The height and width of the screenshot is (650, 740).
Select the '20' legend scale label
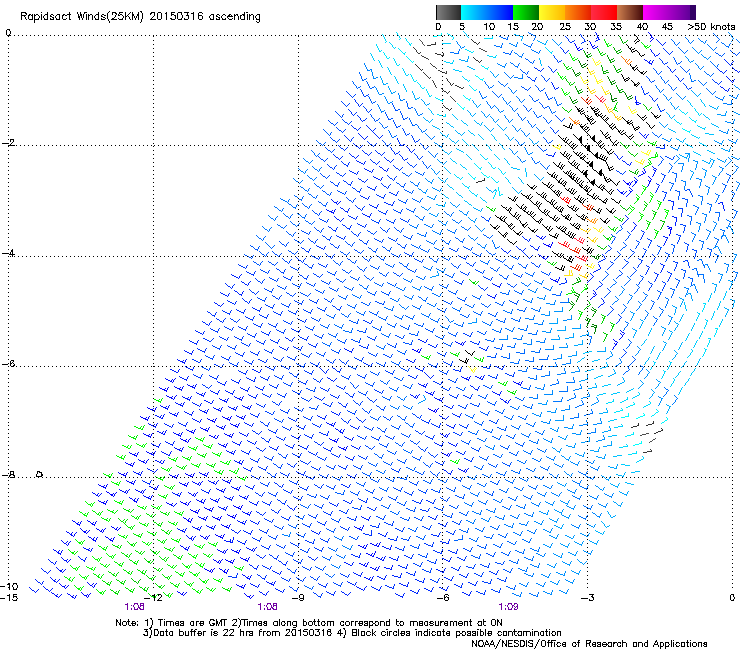(537, 27)
